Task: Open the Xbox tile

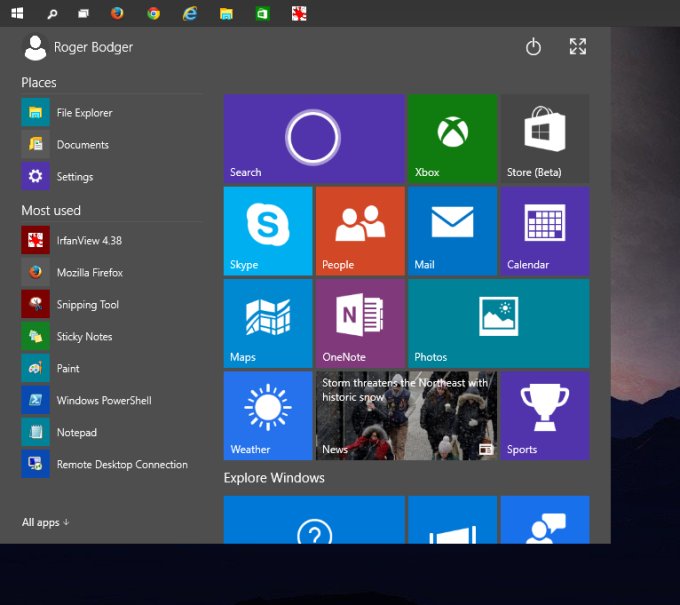Action: [x=452, y=138]
